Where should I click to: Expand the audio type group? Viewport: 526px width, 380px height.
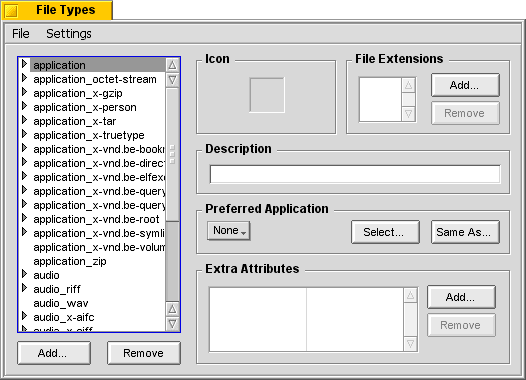coord(24,274)
